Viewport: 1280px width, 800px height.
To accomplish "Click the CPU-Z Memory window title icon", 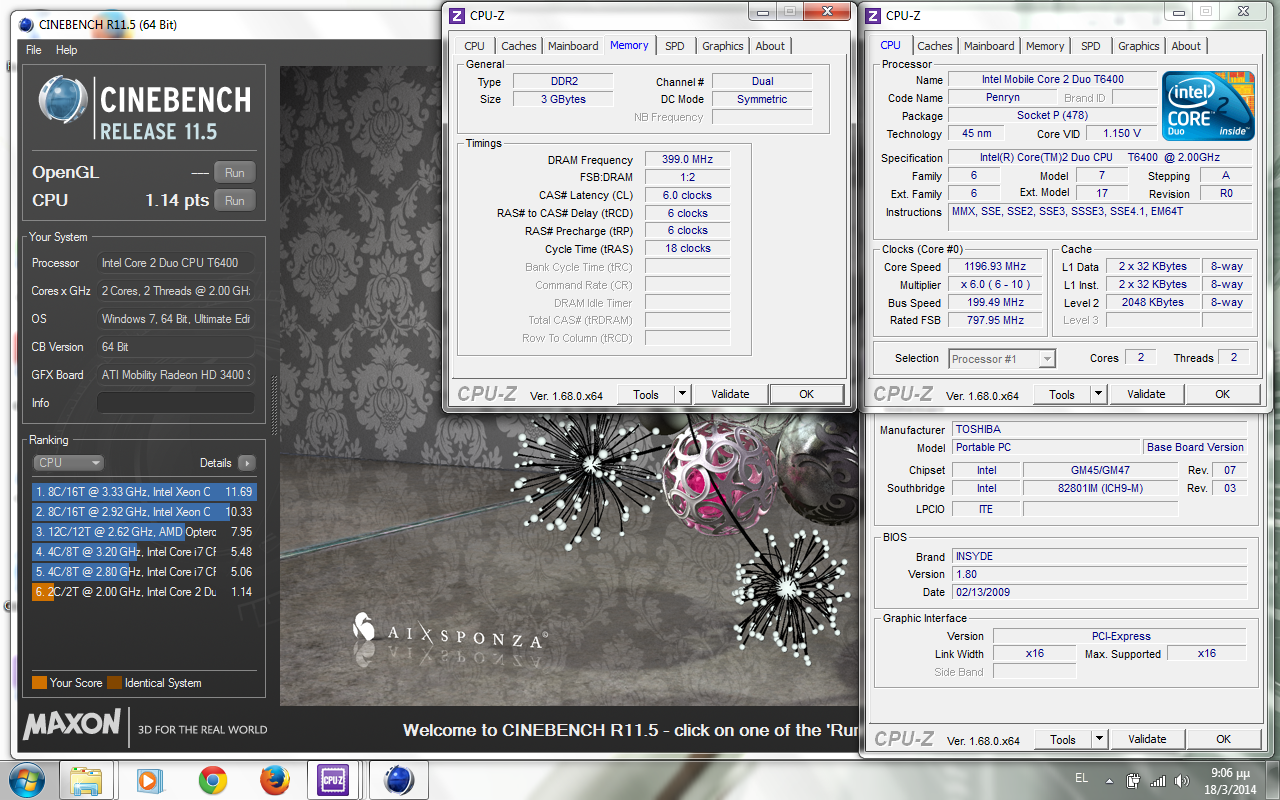I will [x=456, y=14].
